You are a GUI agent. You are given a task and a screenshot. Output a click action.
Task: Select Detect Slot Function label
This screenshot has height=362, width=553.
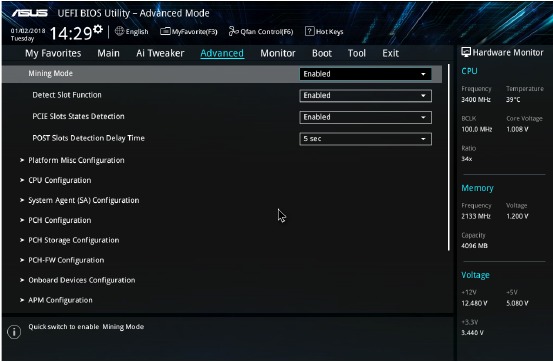tap(67, 95)
